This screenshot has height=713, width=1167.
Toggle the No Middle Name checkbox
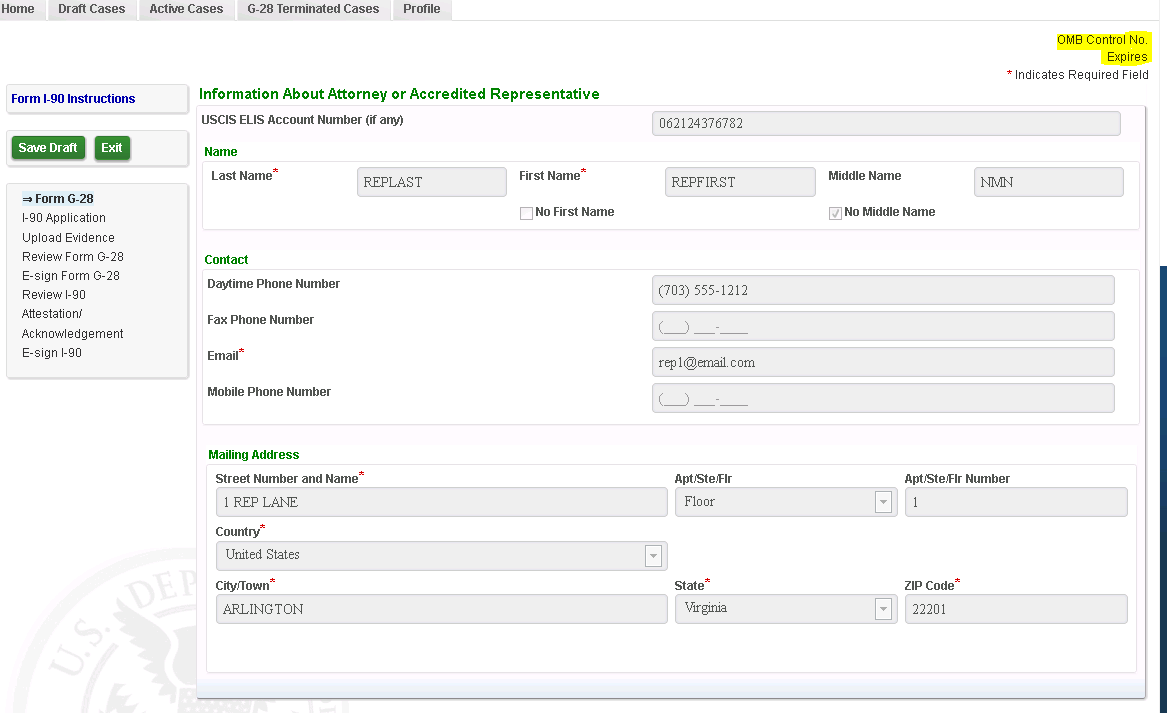click(835, 213)
